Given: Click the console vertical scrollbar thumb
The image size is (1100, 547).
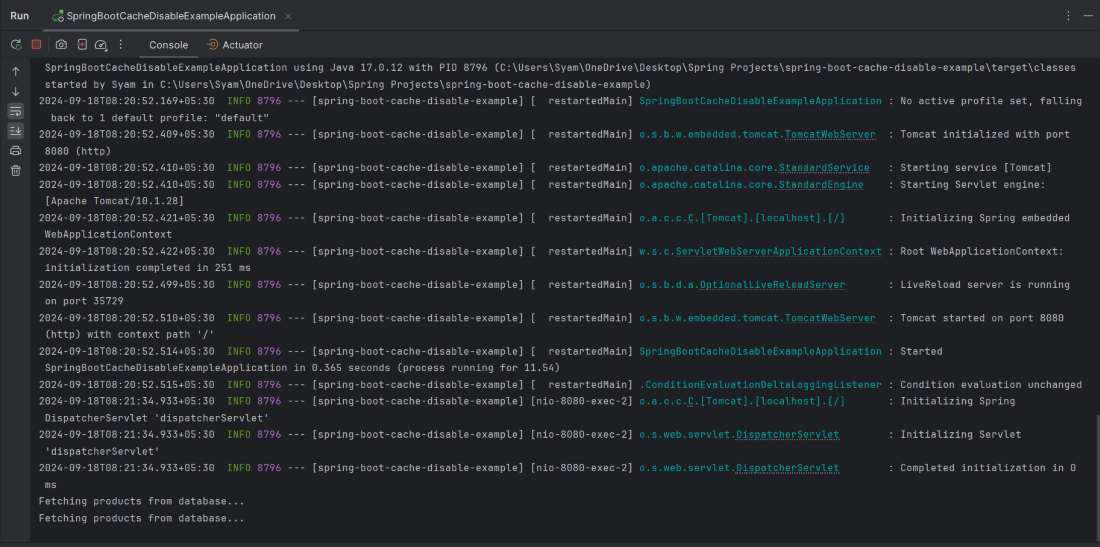Looking at the screenshot, I should (x=1096, y=477).
